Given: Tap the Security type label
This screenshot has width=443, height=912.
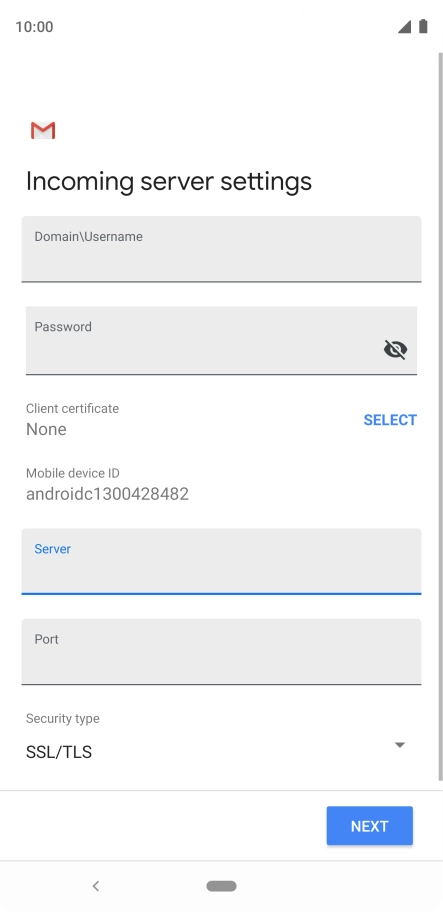Looking at the screenshot, I should point(63,719).
